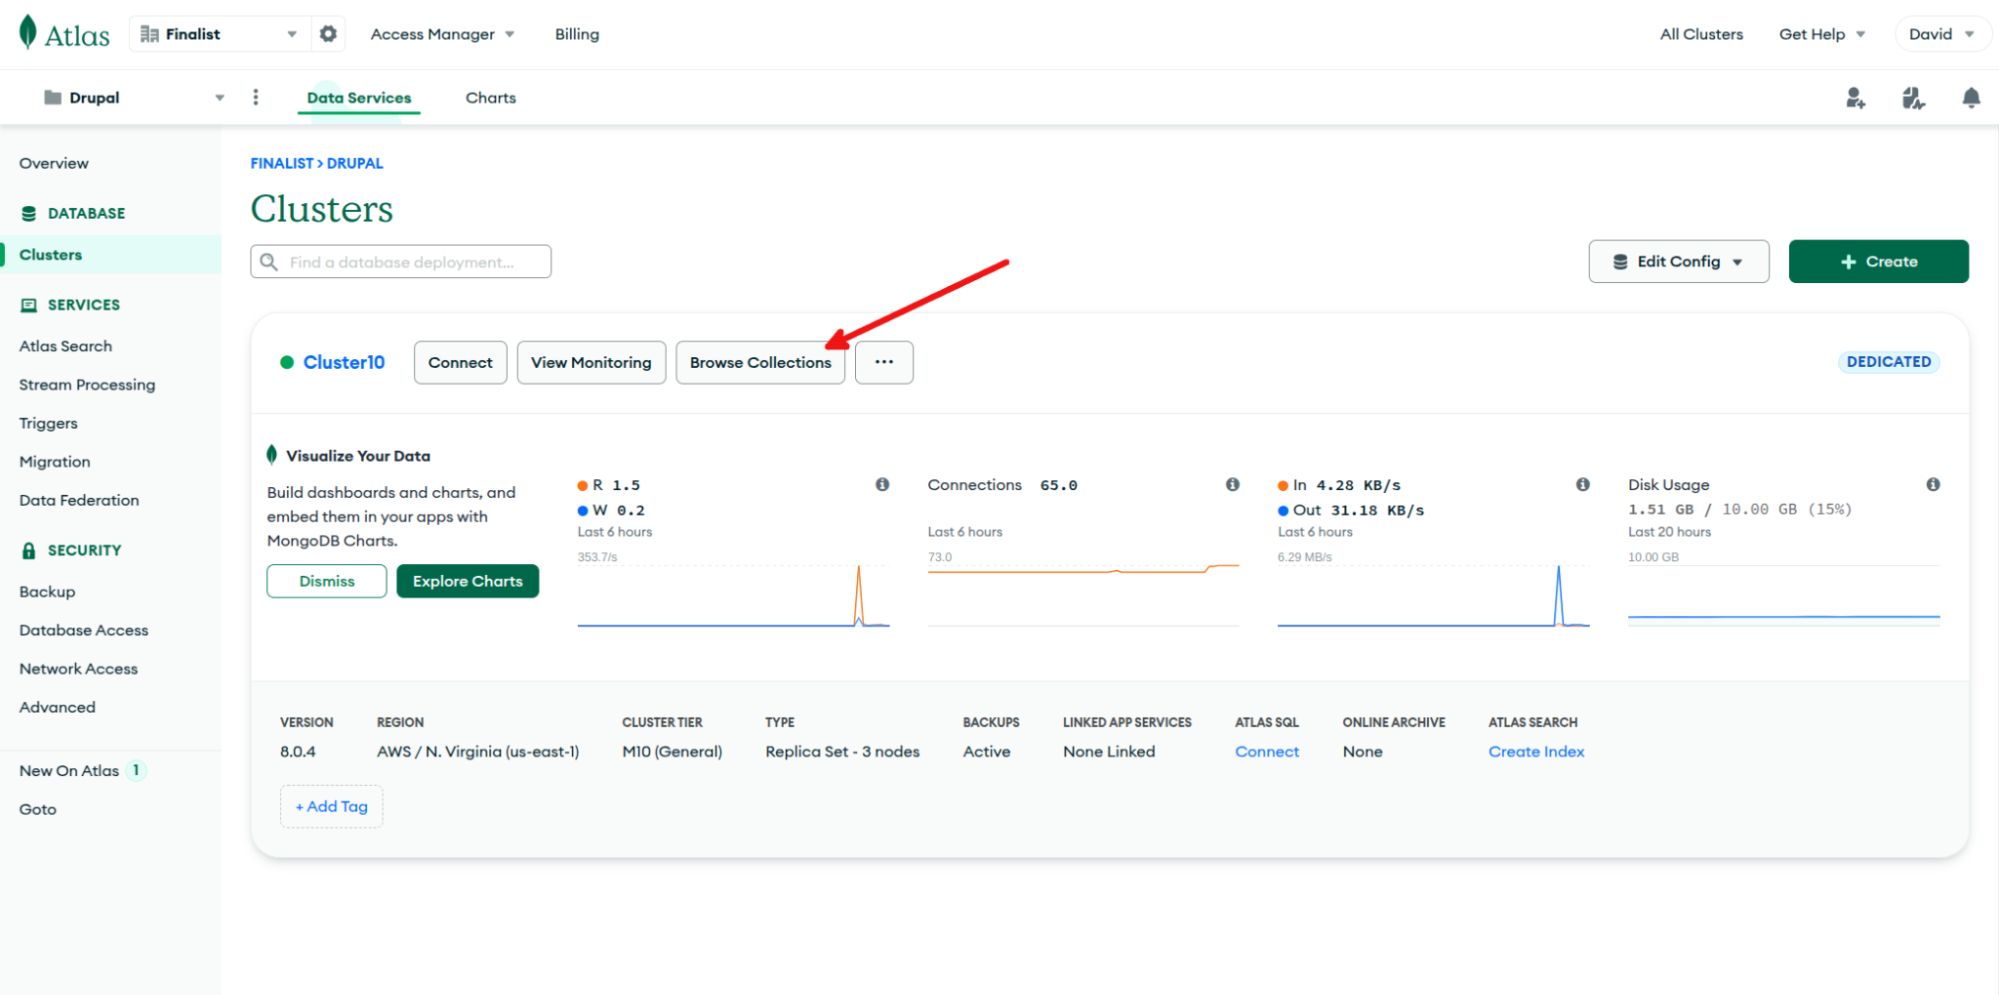This screenshot has width=1999, height=995.
Task: Switch to Charts tab
Action: point(491,98)
